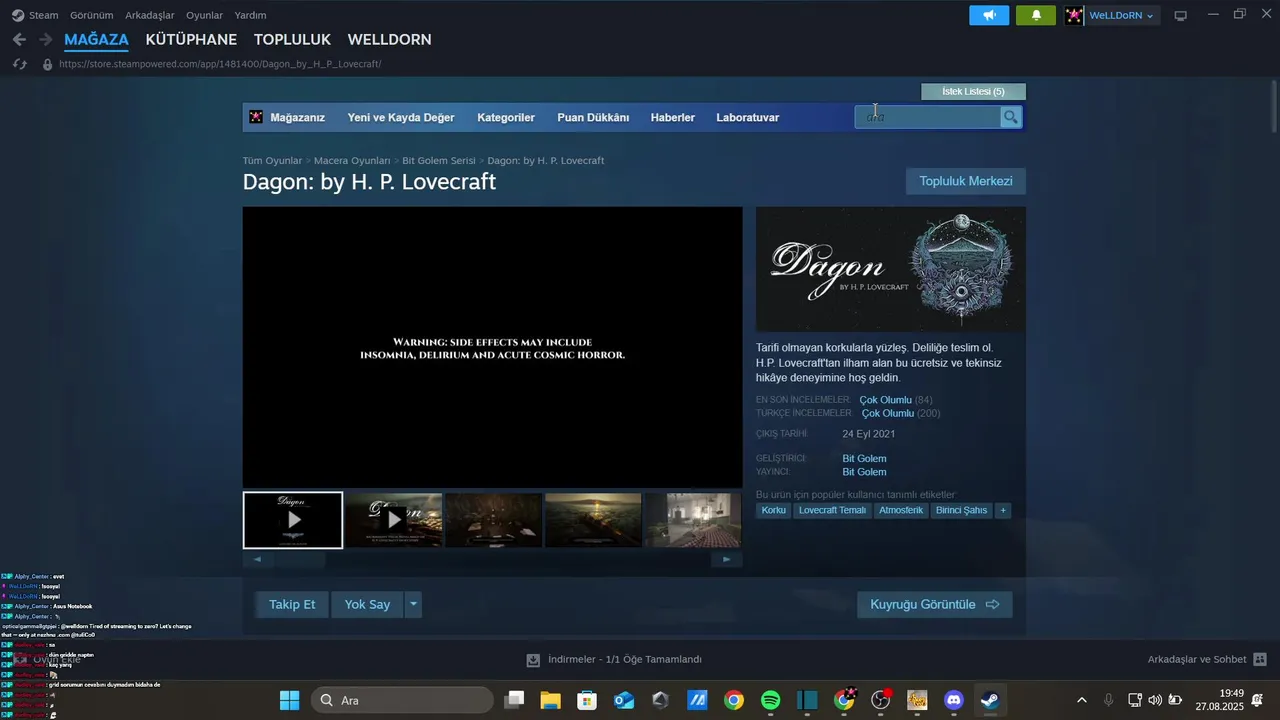
Task: Click the Kuyruğu Görüntüle arrow icon
Action: coord(993,605)
